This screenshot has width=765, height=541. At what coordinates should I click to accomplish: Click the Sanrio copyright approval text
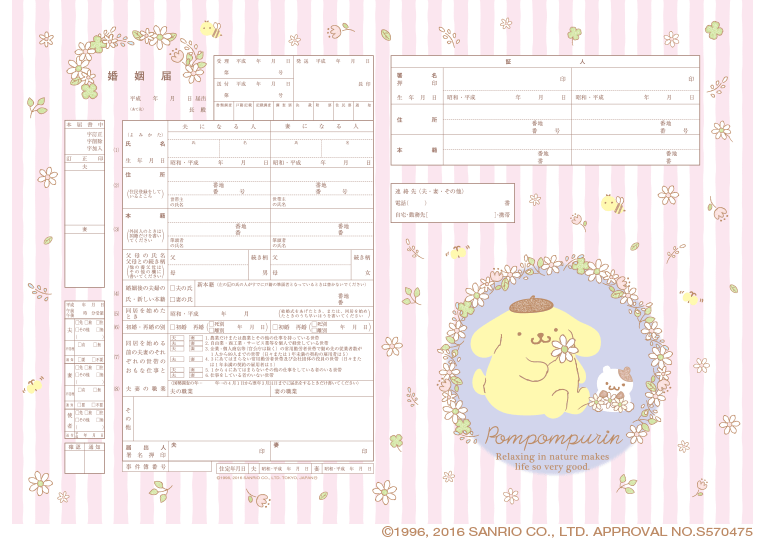pos(567,531)
